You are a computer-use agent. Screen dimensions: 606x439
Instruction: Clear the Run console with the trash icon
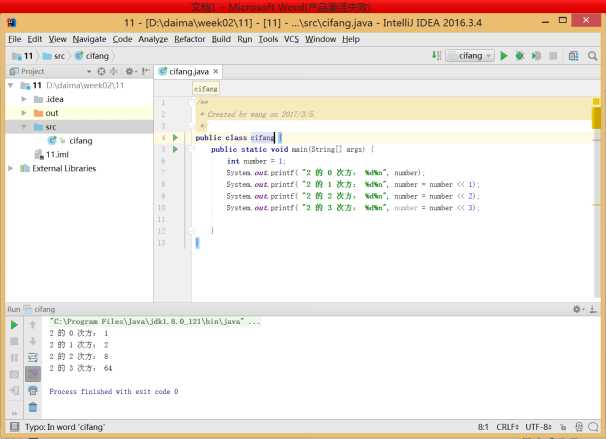33,407
